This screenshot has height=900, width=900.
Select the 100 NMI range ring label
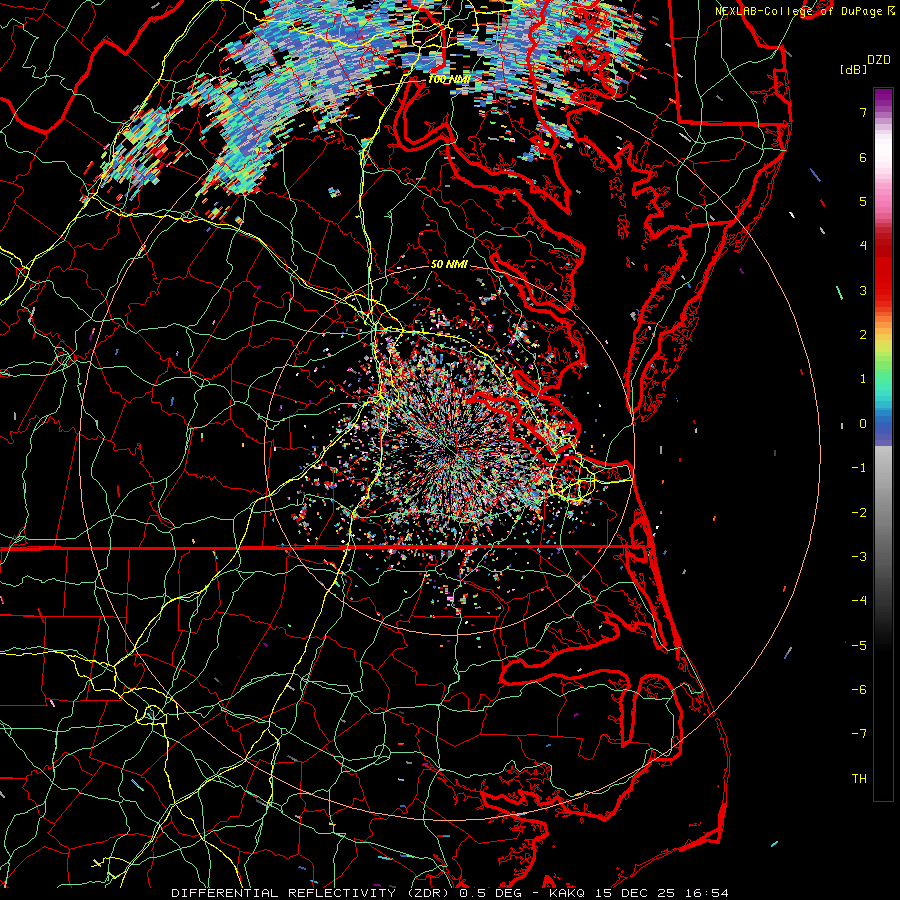[x=449, y=79]
